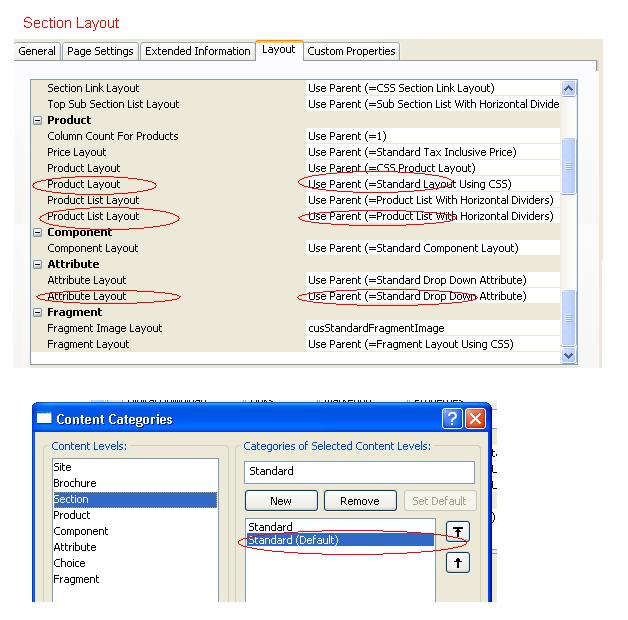
Task: Click the Content Categories help question mark
Action: [x=452, y=419]
